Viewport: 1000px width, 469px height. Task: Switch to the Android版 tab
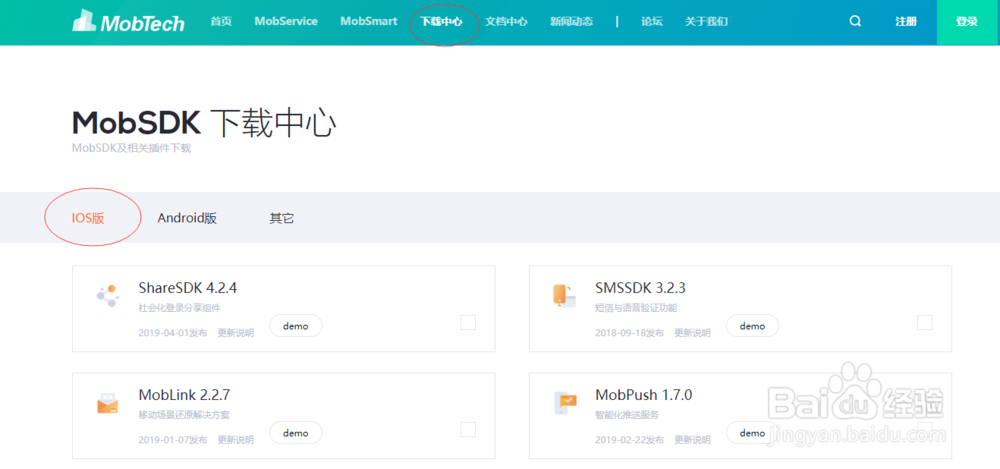click(187, 218)
